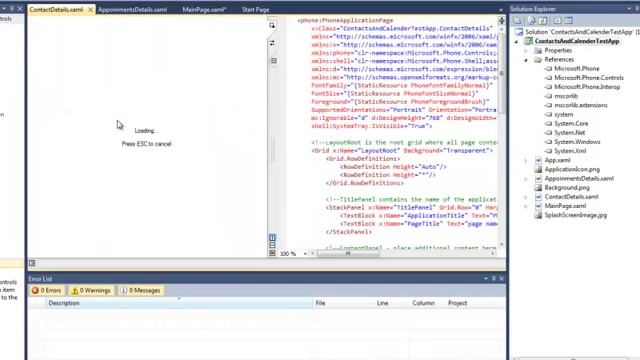Click the collapse pane icon on splitter

click(x=273, y=61)
